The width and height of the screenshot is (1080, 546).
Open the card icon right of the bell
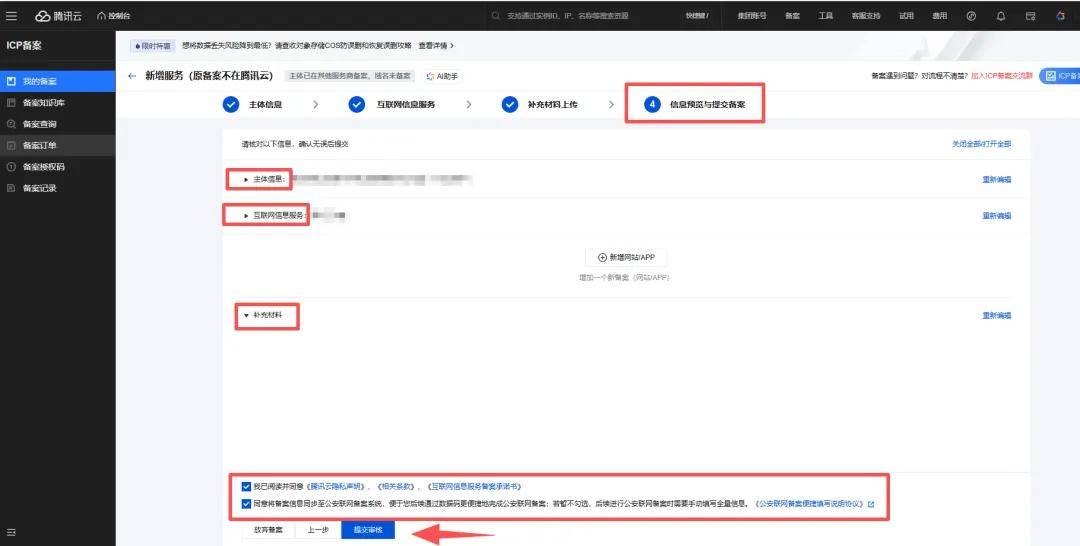pyautogui.click(x=1030, y=16)
